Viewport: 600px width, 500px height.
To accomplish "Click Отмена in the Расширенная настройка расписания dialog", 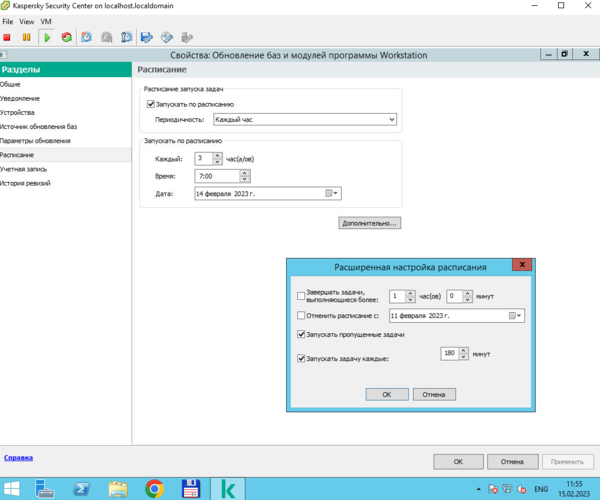I will tap(434, 394).
